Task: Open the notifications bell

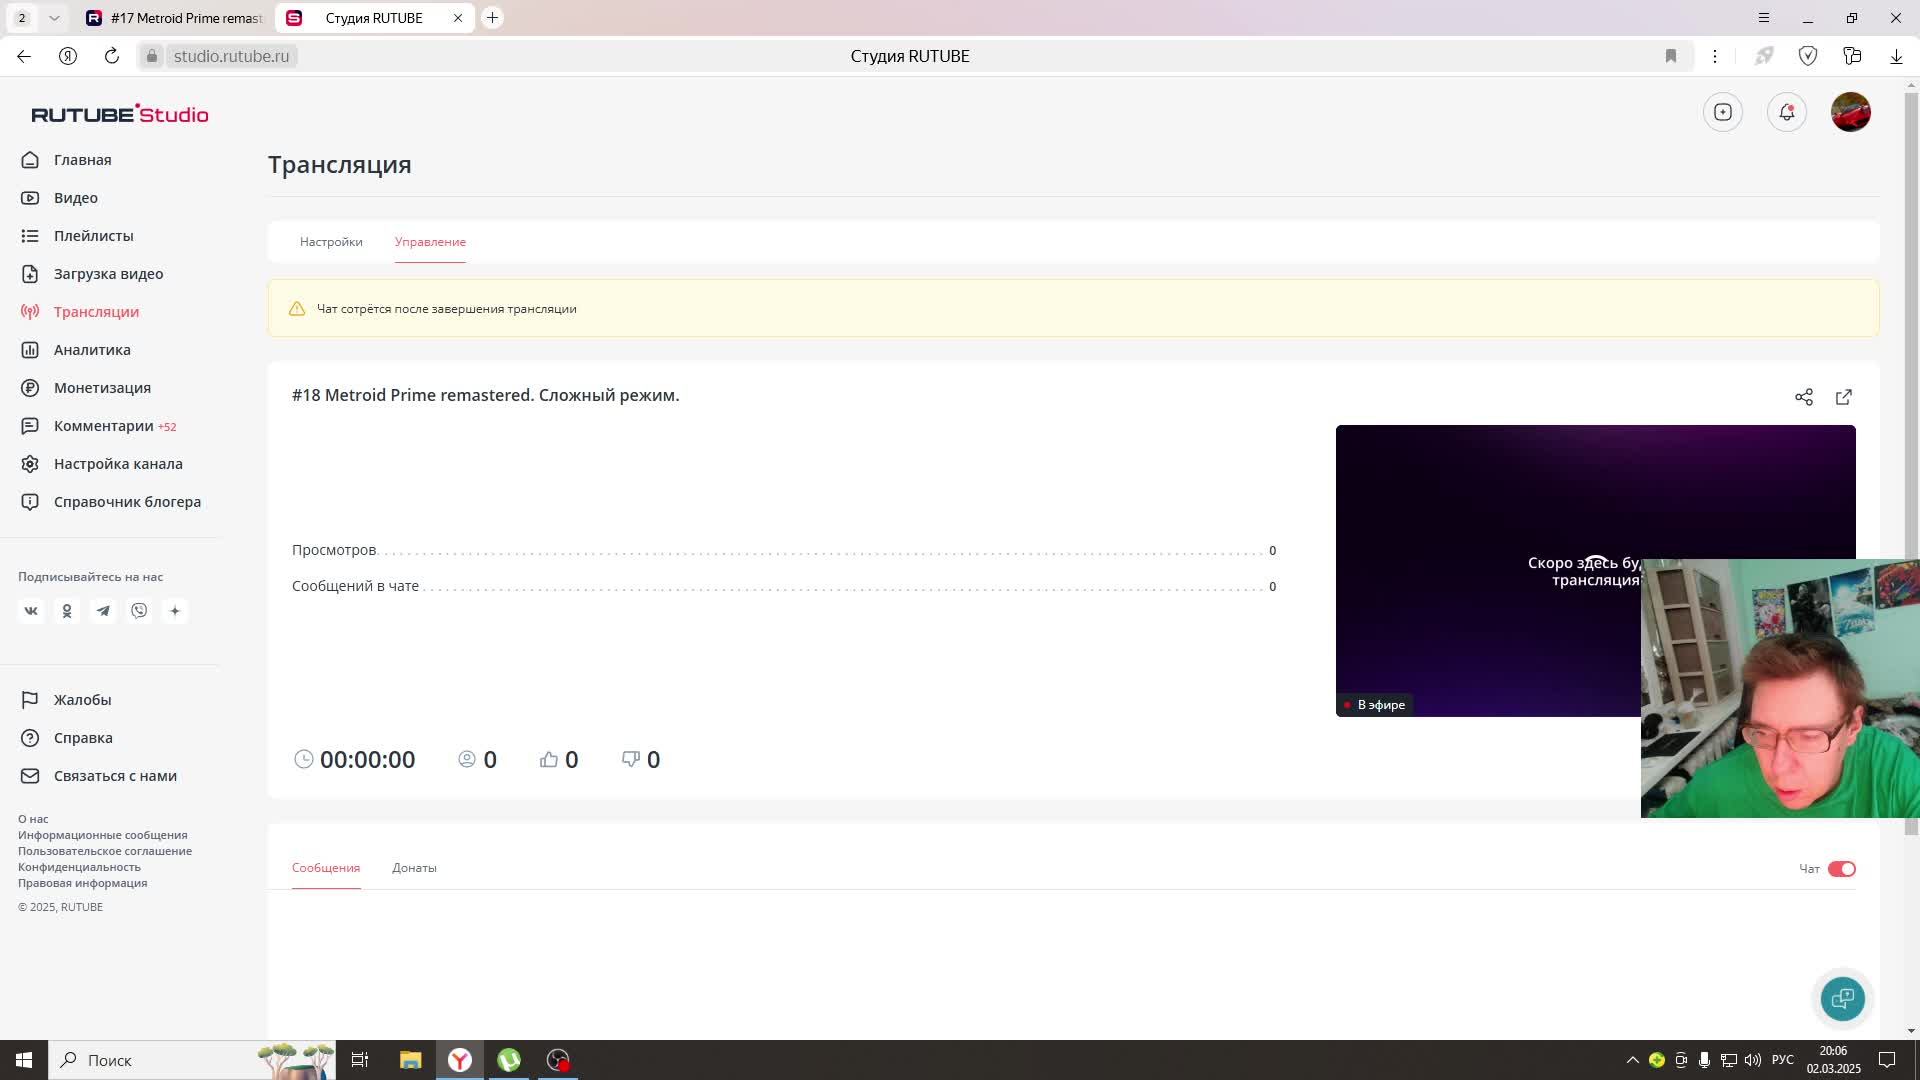Action: (x=1786, y=112)
